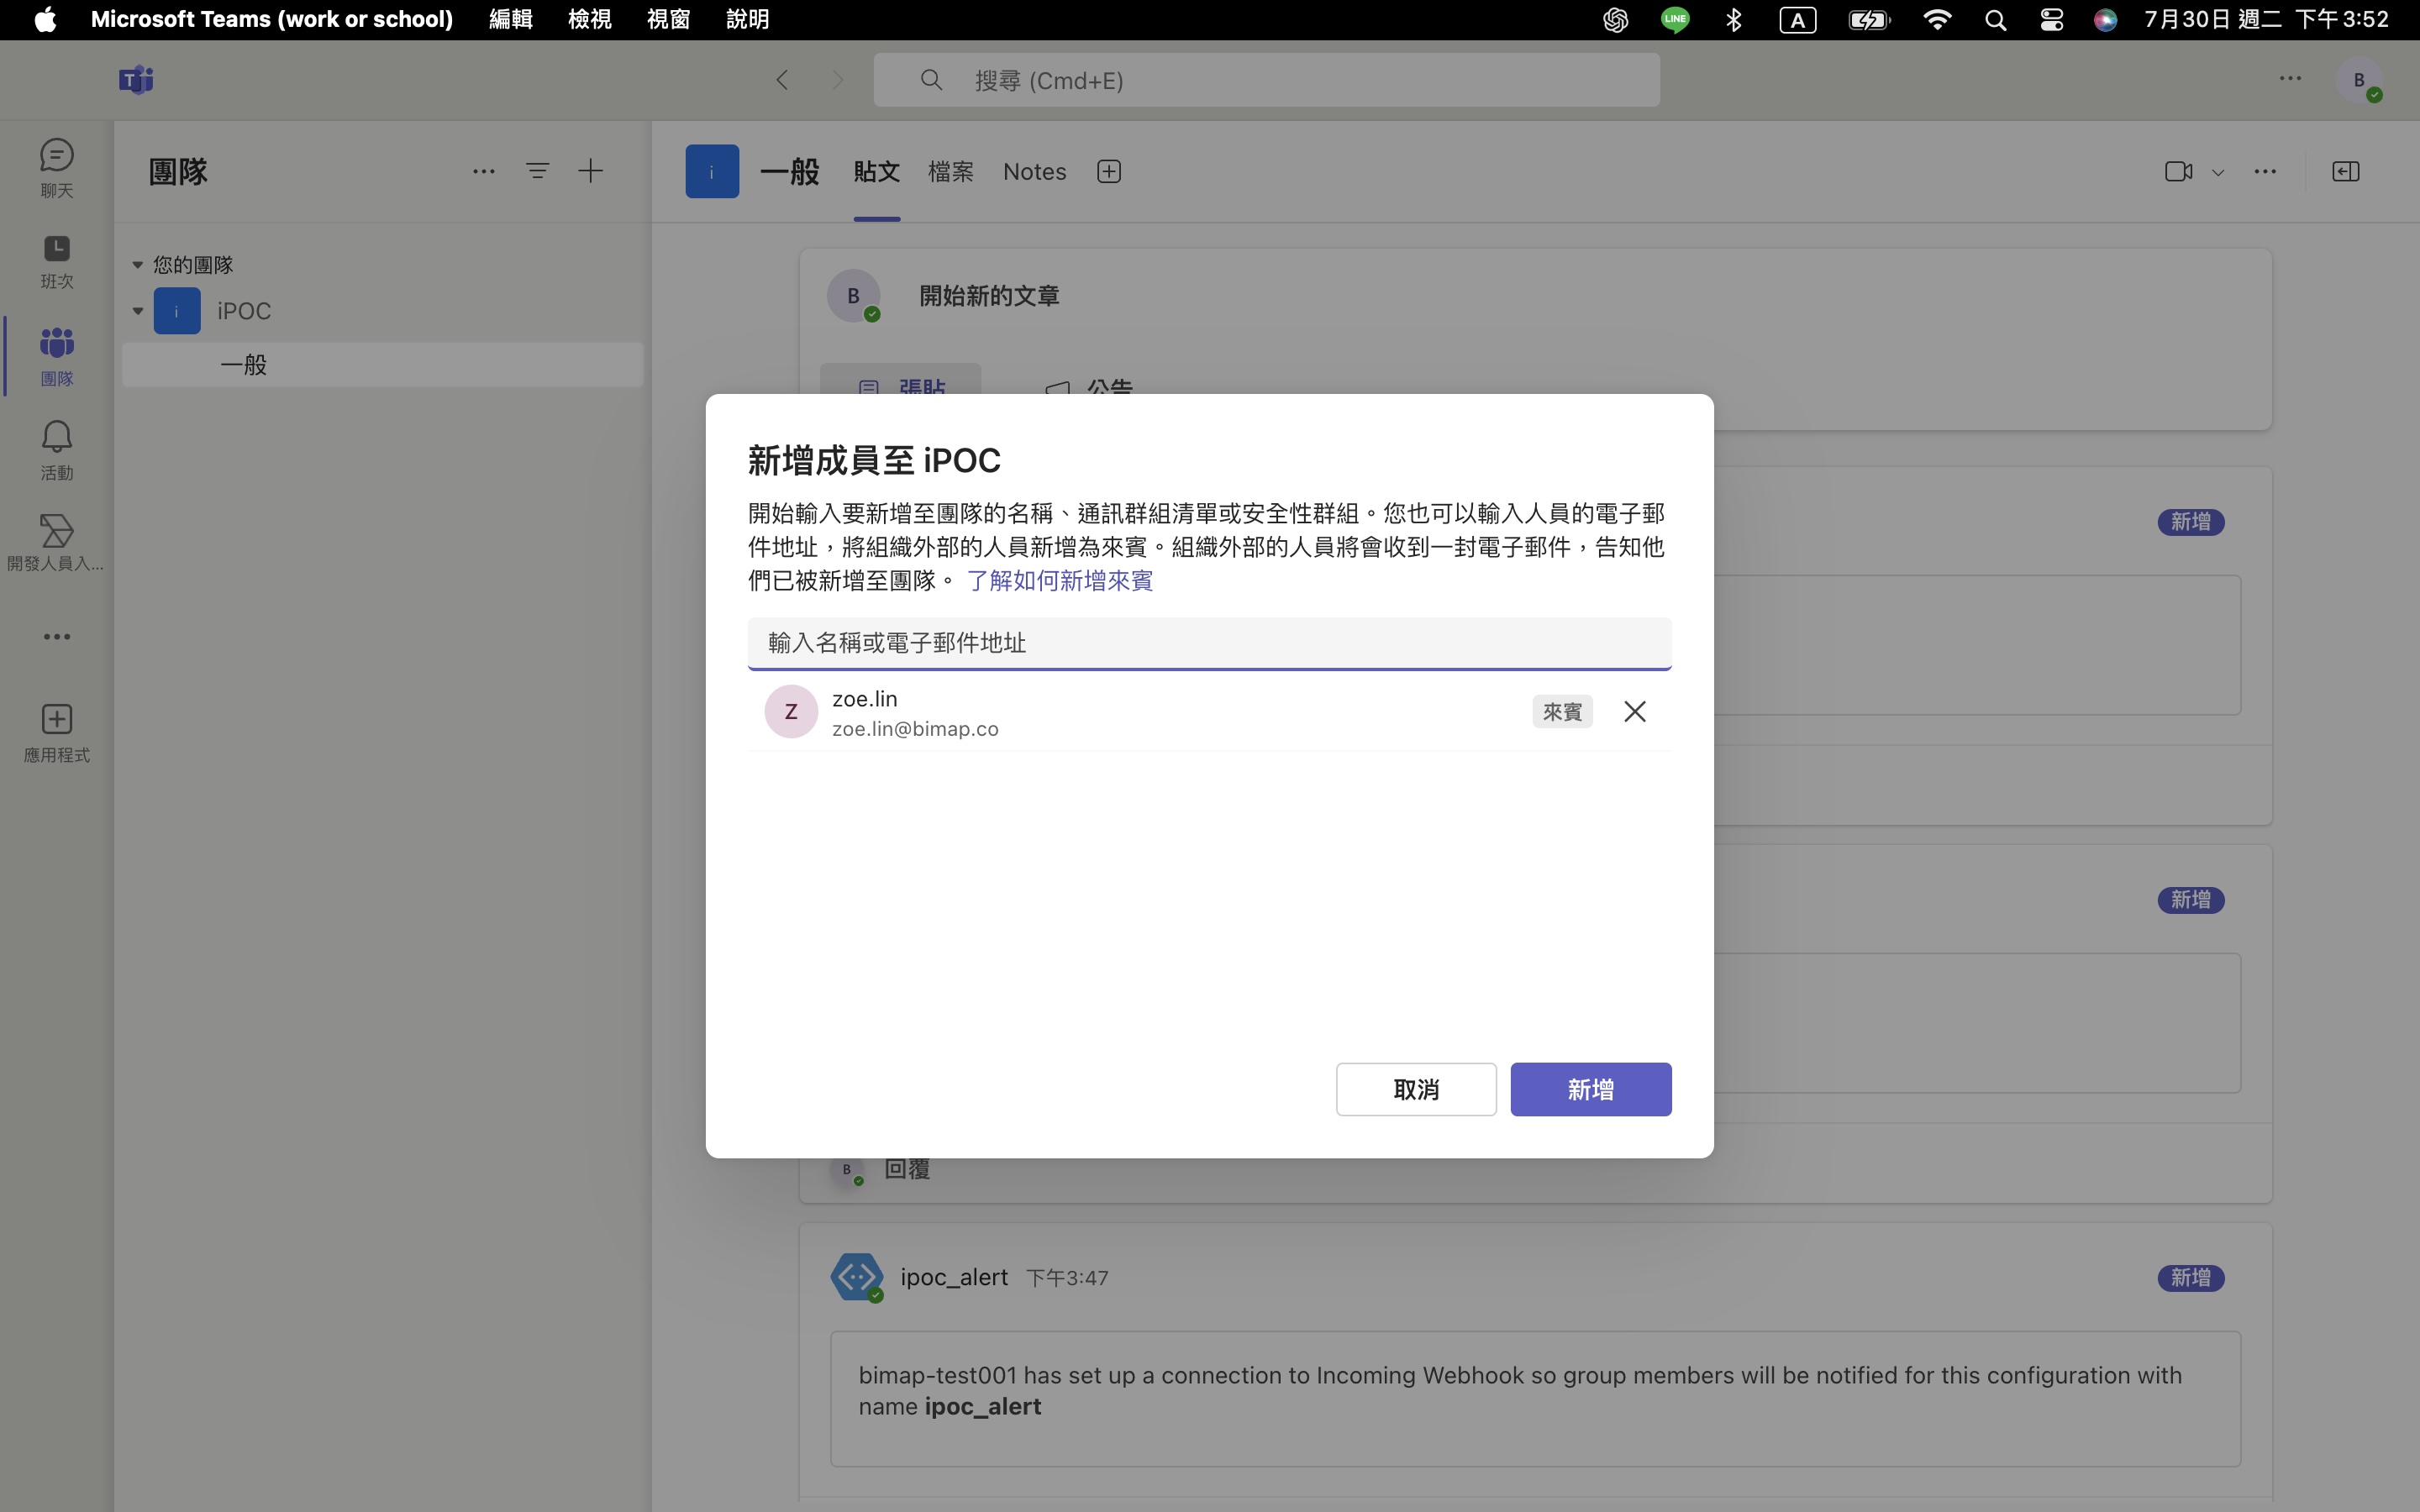This screenshot has height=1512, width=2420.
Task: Open the Apps (應用程式) sidebar icon
Action: click(56, 733)
